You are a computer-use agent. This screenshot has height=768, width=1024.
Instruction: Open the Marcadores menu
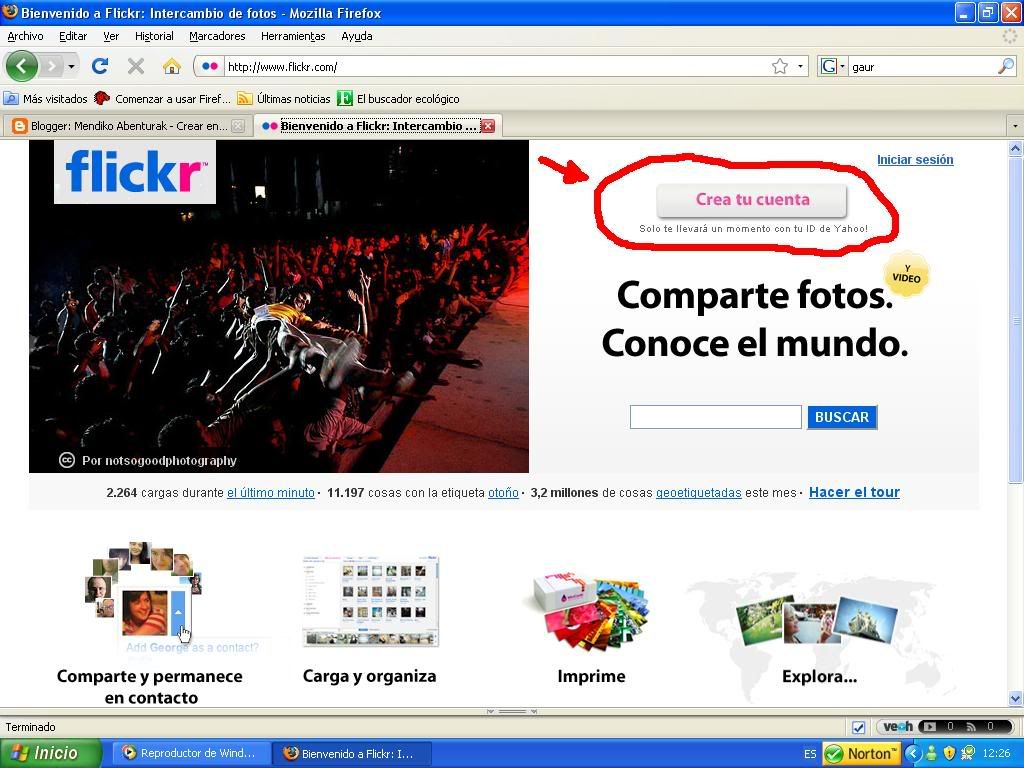point(217,36)
